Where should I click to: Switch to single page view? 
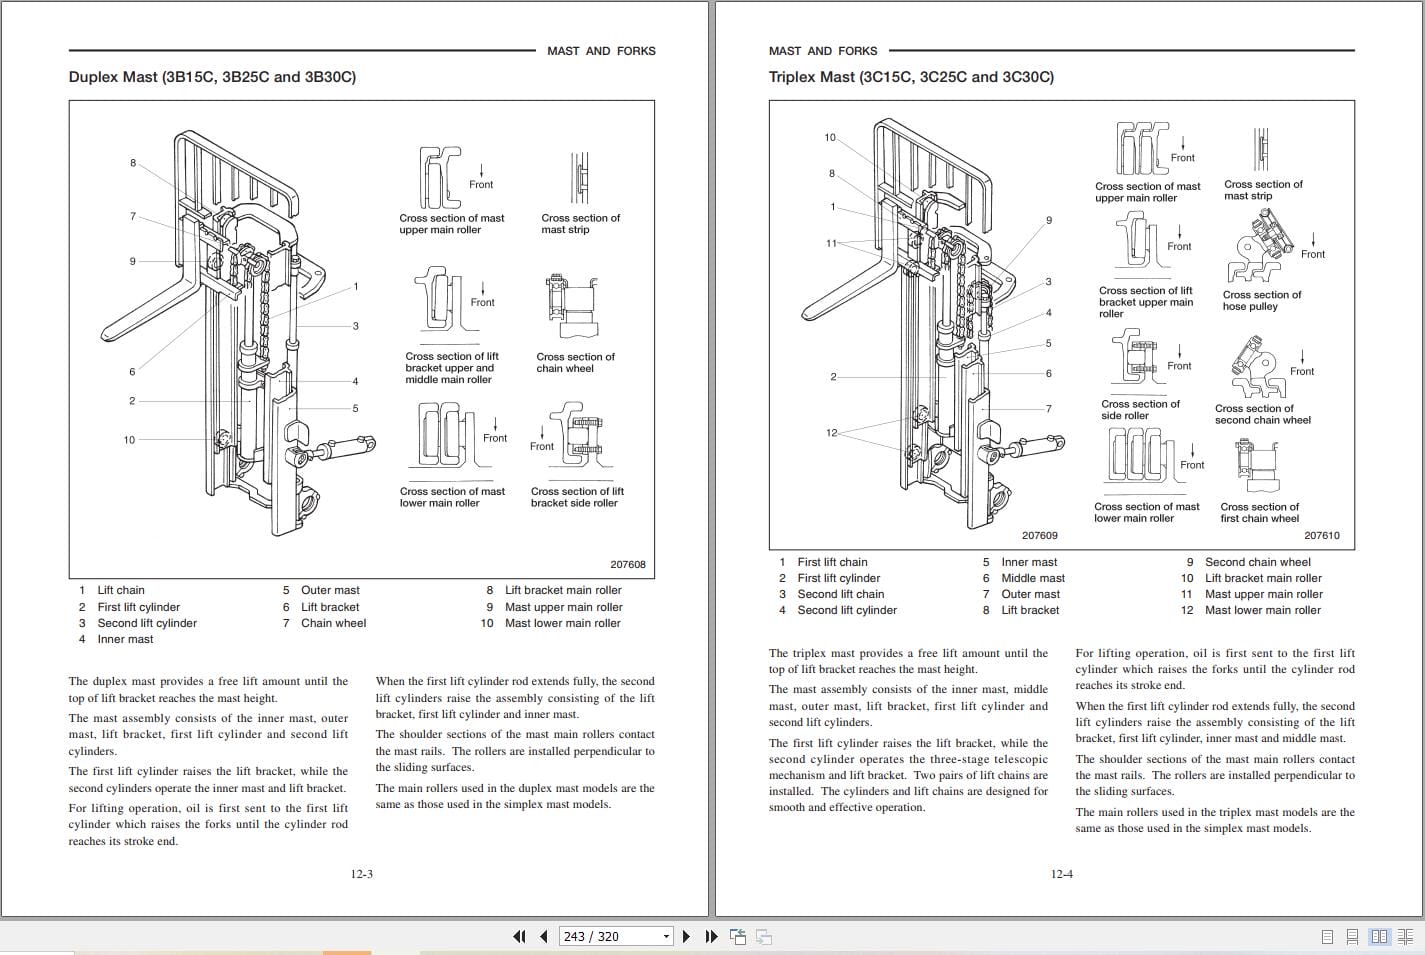point(1327,937)
